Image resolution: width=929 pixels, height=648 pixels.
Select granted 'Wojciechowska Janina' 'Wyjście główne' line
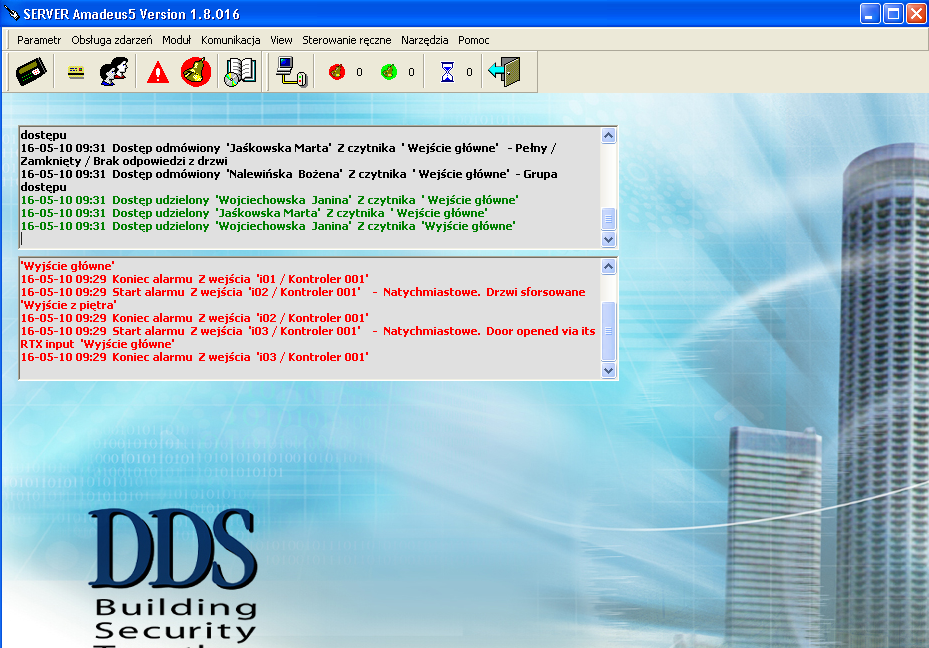tap(268, 226)
